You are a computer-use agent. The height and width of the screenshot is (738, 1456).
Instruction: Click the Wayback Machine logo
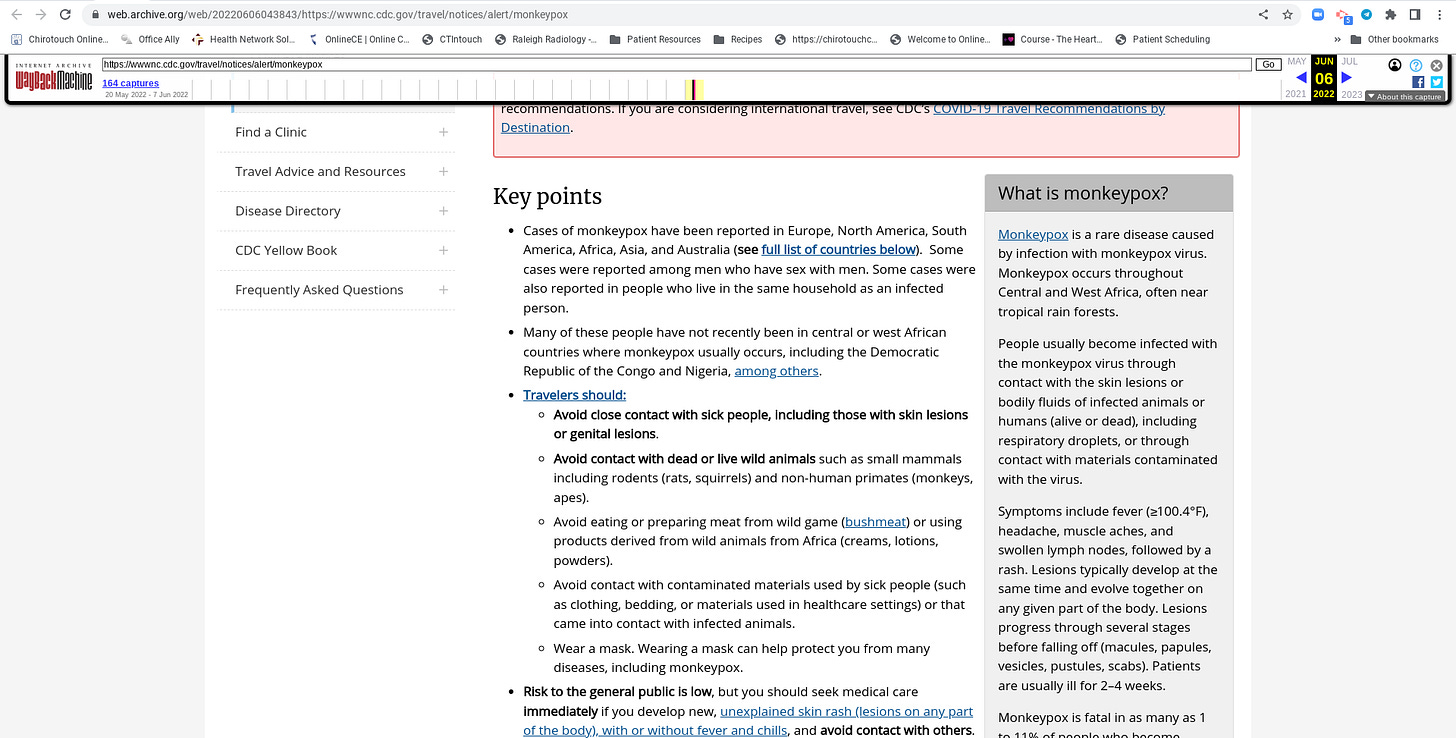pyautogui.click(x=53, y=78)
